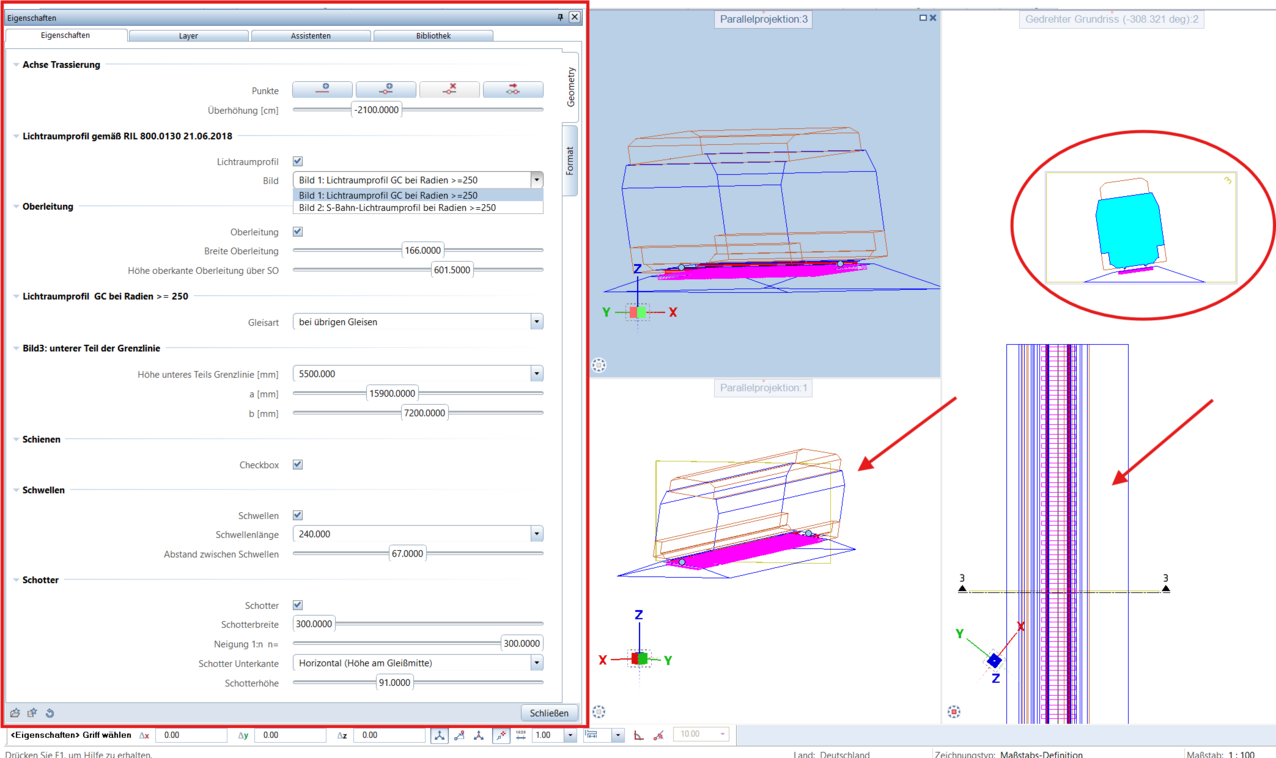The height and width of the screenshot is (758, 1276).
Task: Disable the Schotter checkbox
Action: point(298,605)
